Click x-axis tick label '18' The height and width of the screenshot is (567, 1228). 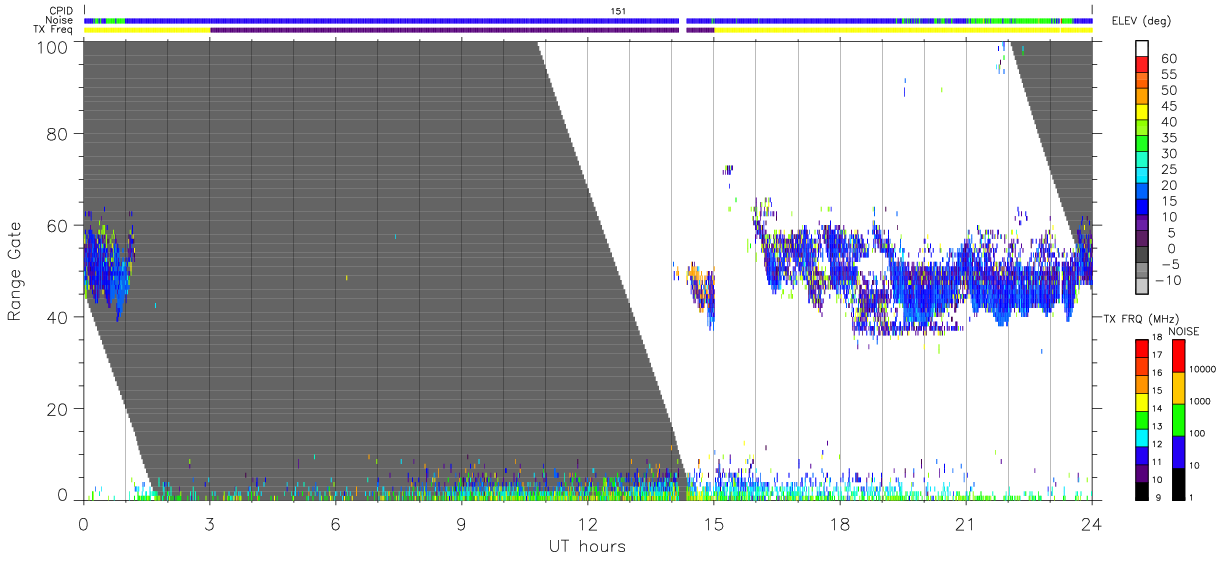(840, 523)
